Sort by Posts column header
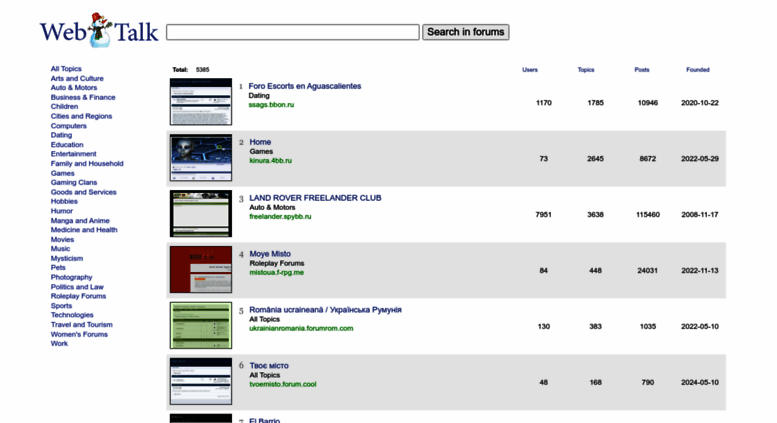777x423 pixels. (642, 70)
